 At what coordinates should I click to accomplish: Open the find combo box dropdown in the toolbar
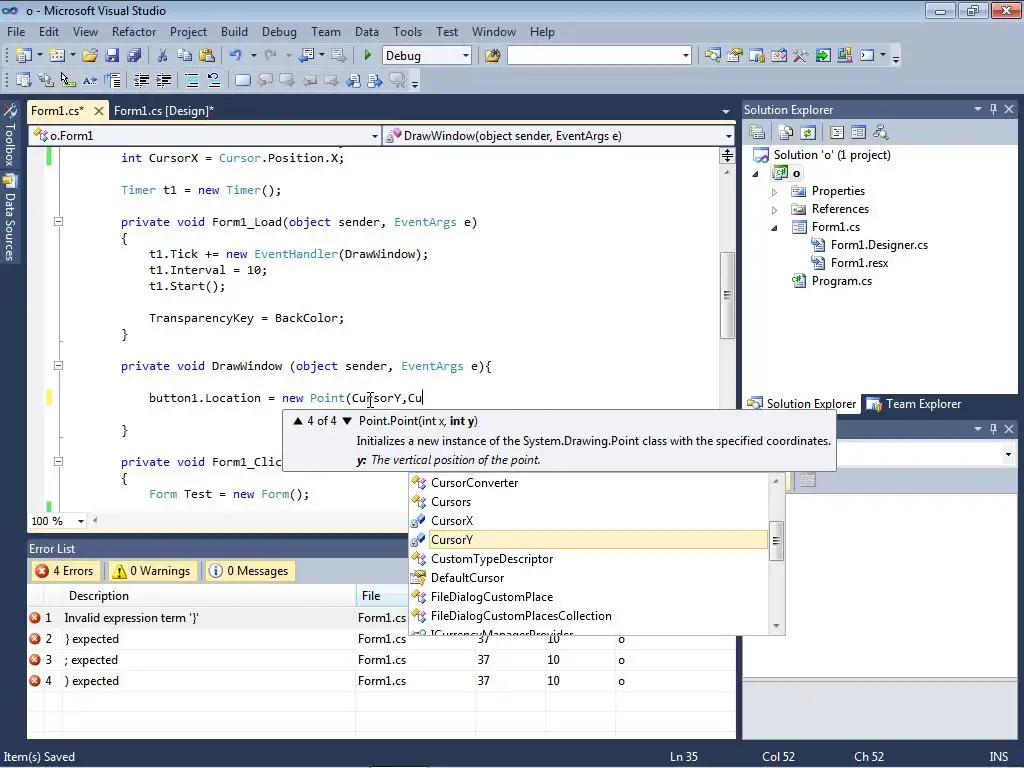click(685, 56)
